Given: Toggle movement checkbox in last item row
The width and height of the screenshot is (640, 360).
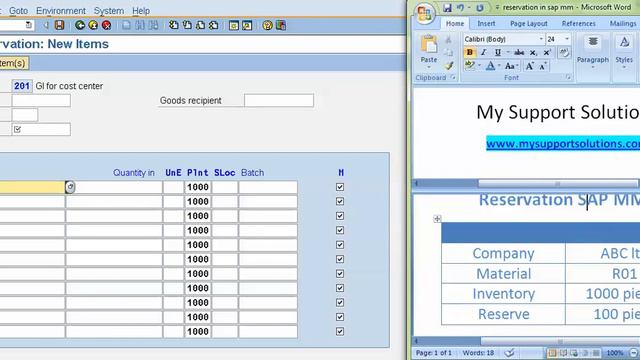Looking at the screenshot, I should click(x=340, y=331).
